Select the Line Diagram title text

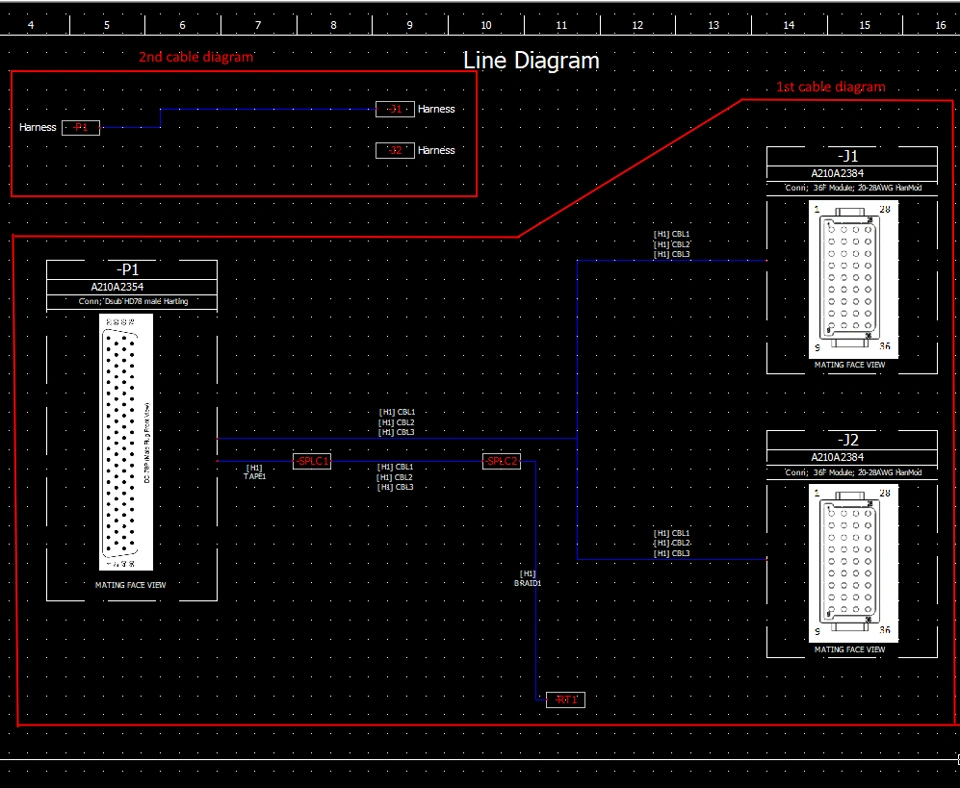[531, 60]
